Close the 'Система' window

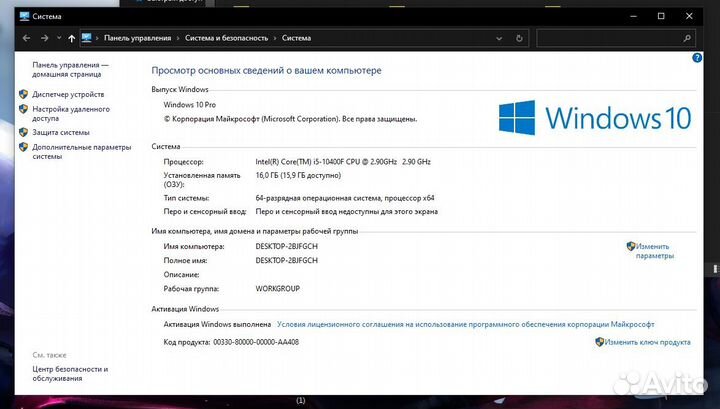pyautogui.click(x=689, y=16)
